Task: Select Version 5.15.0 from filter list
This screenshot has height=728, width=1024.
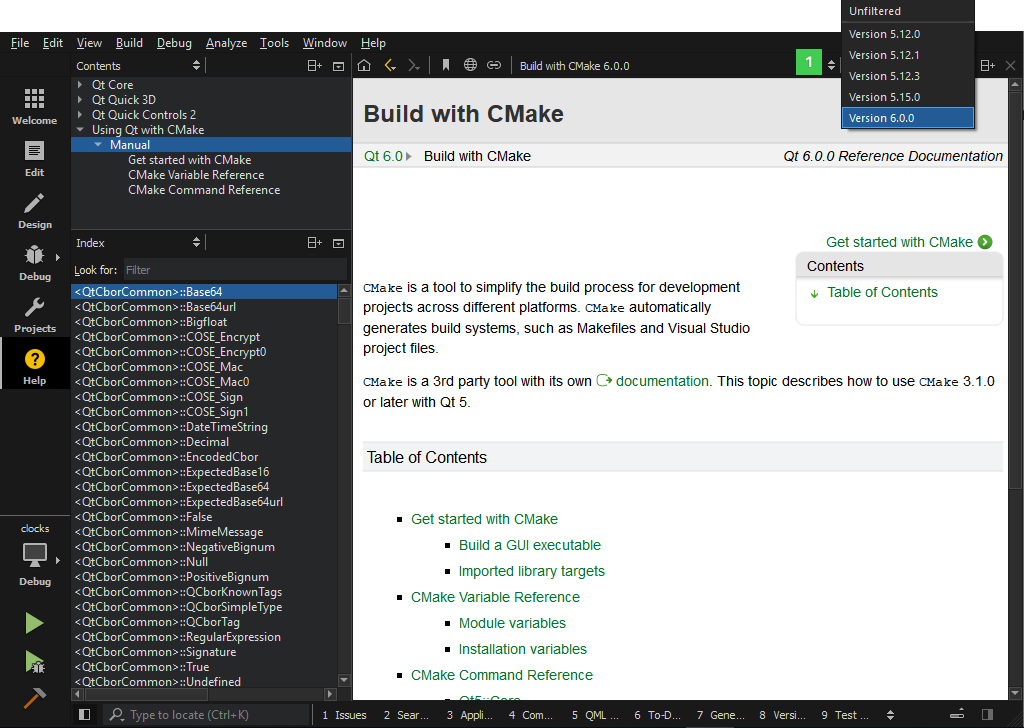Action: click(884, 97)
